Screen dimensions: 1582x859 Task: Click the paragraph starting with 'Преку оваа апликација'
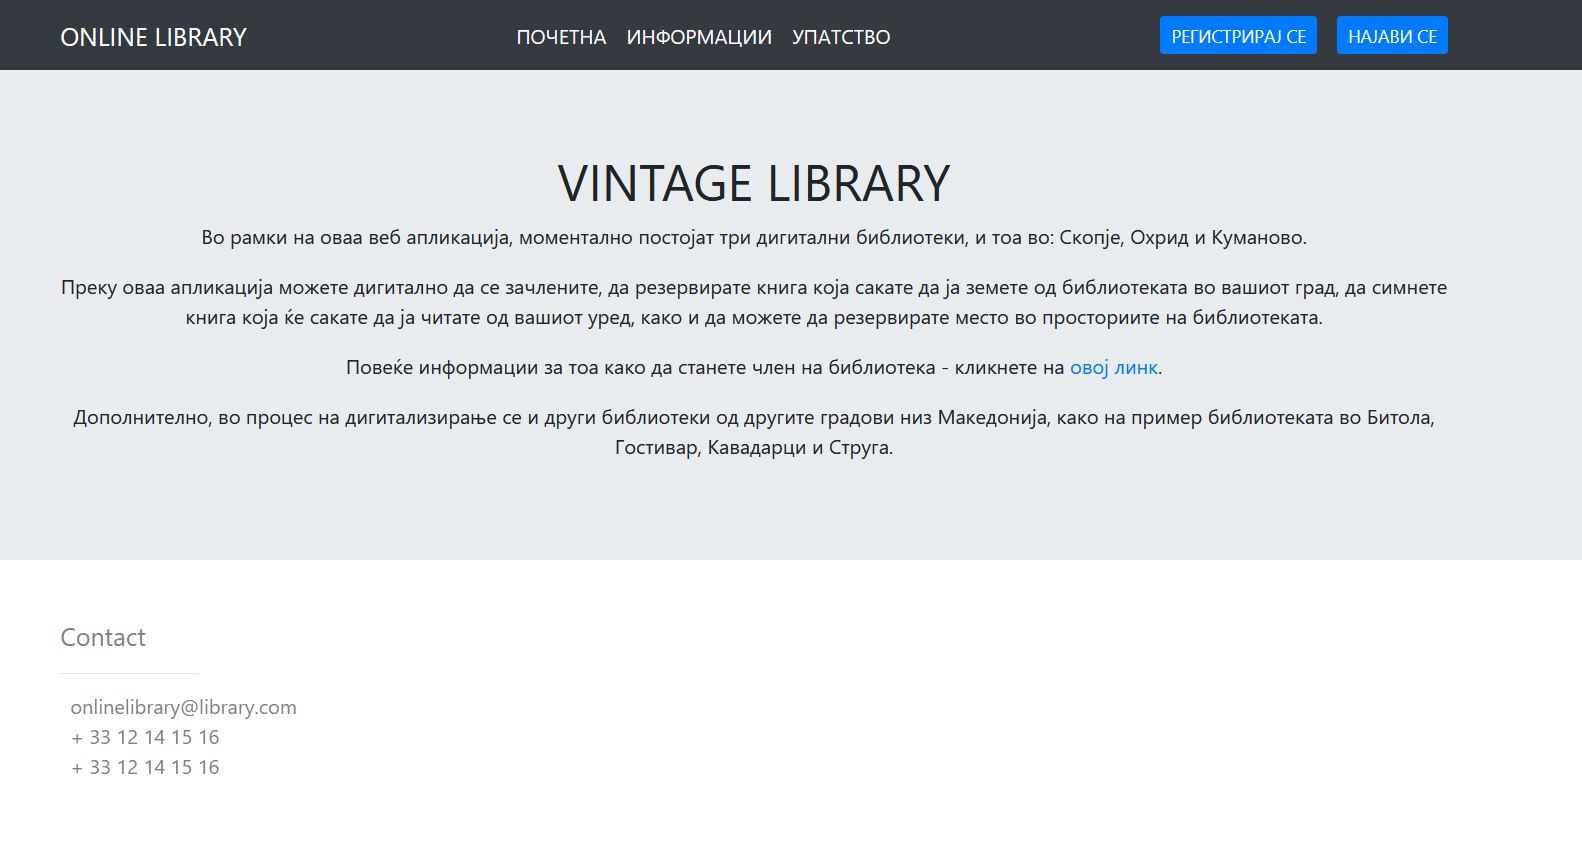point(753,302)
